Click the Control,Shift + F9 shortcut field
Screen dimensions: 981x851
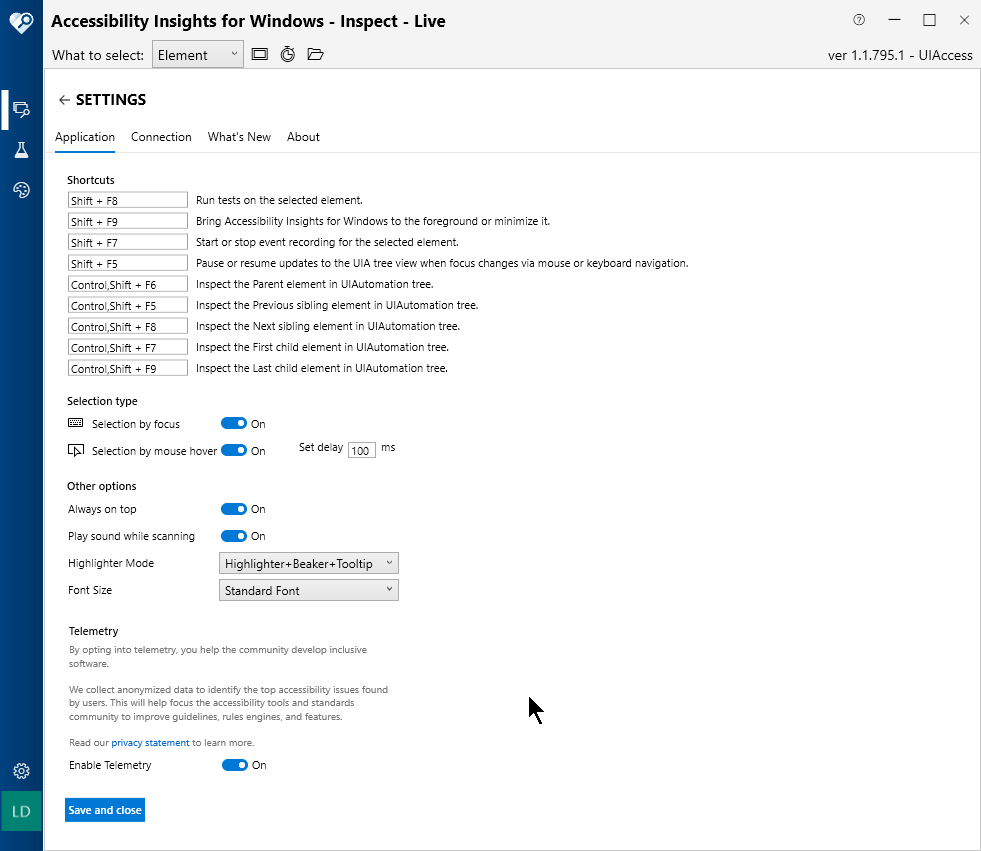[128, 369]
